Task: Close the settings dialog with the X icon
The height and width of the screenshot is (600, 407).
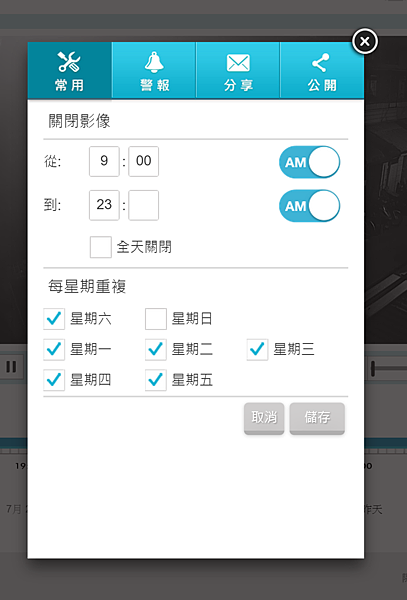Action: coord(365,41)
